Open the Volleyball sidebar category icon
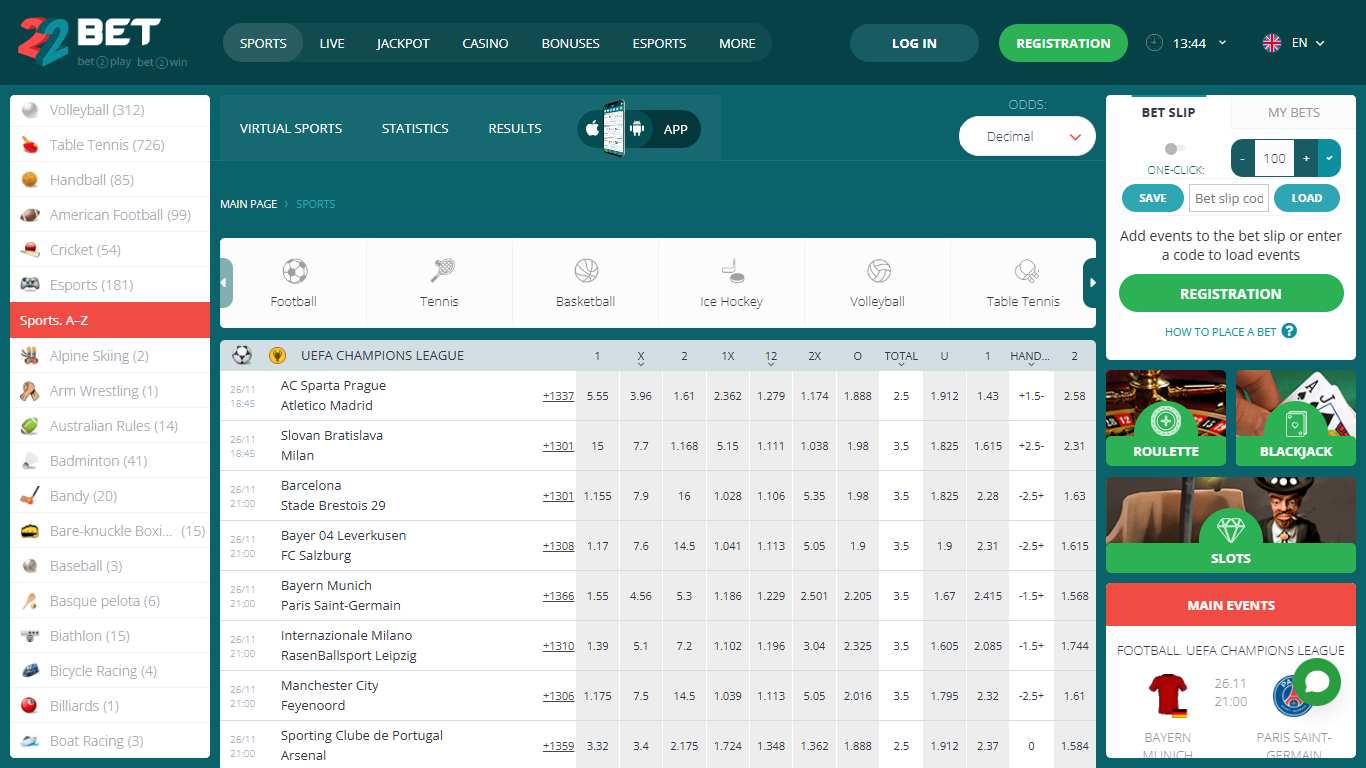 pos(30,110)
